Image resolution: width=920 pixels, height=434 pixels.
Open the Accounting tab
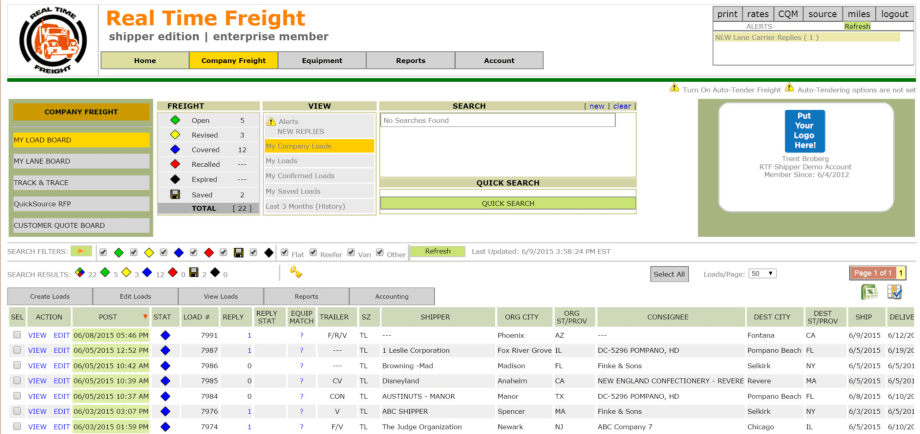click(x=392, y=296)
